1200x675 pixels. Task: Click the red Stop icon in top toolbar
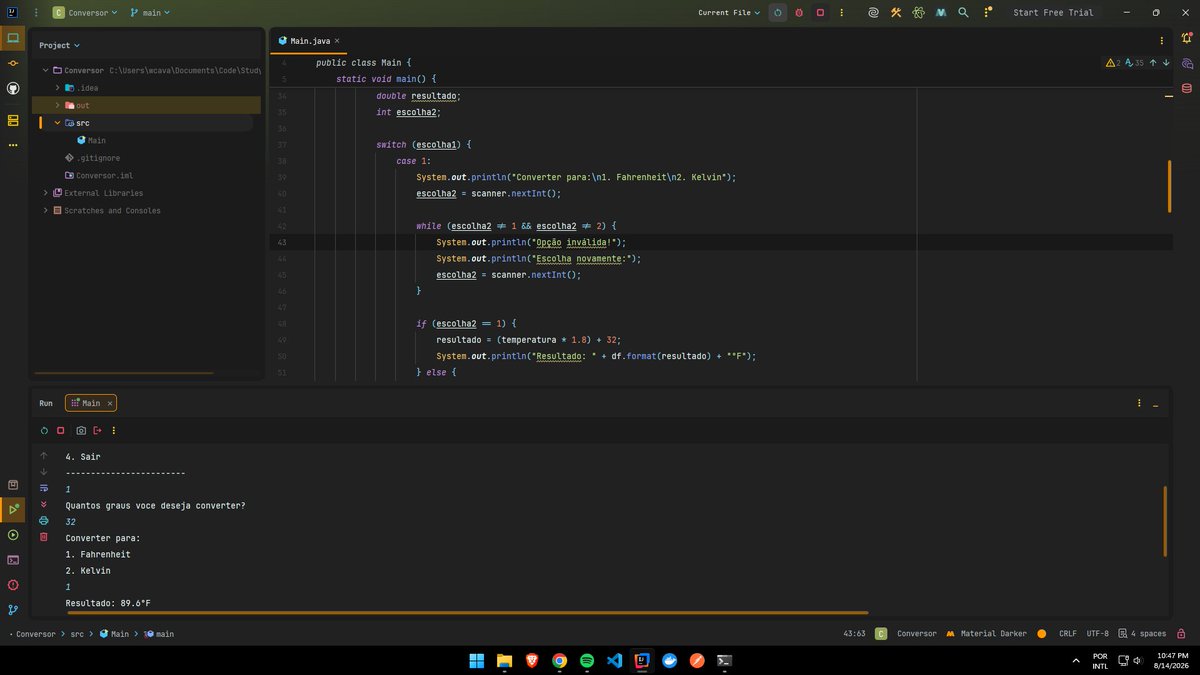click(x=820, y=13)
